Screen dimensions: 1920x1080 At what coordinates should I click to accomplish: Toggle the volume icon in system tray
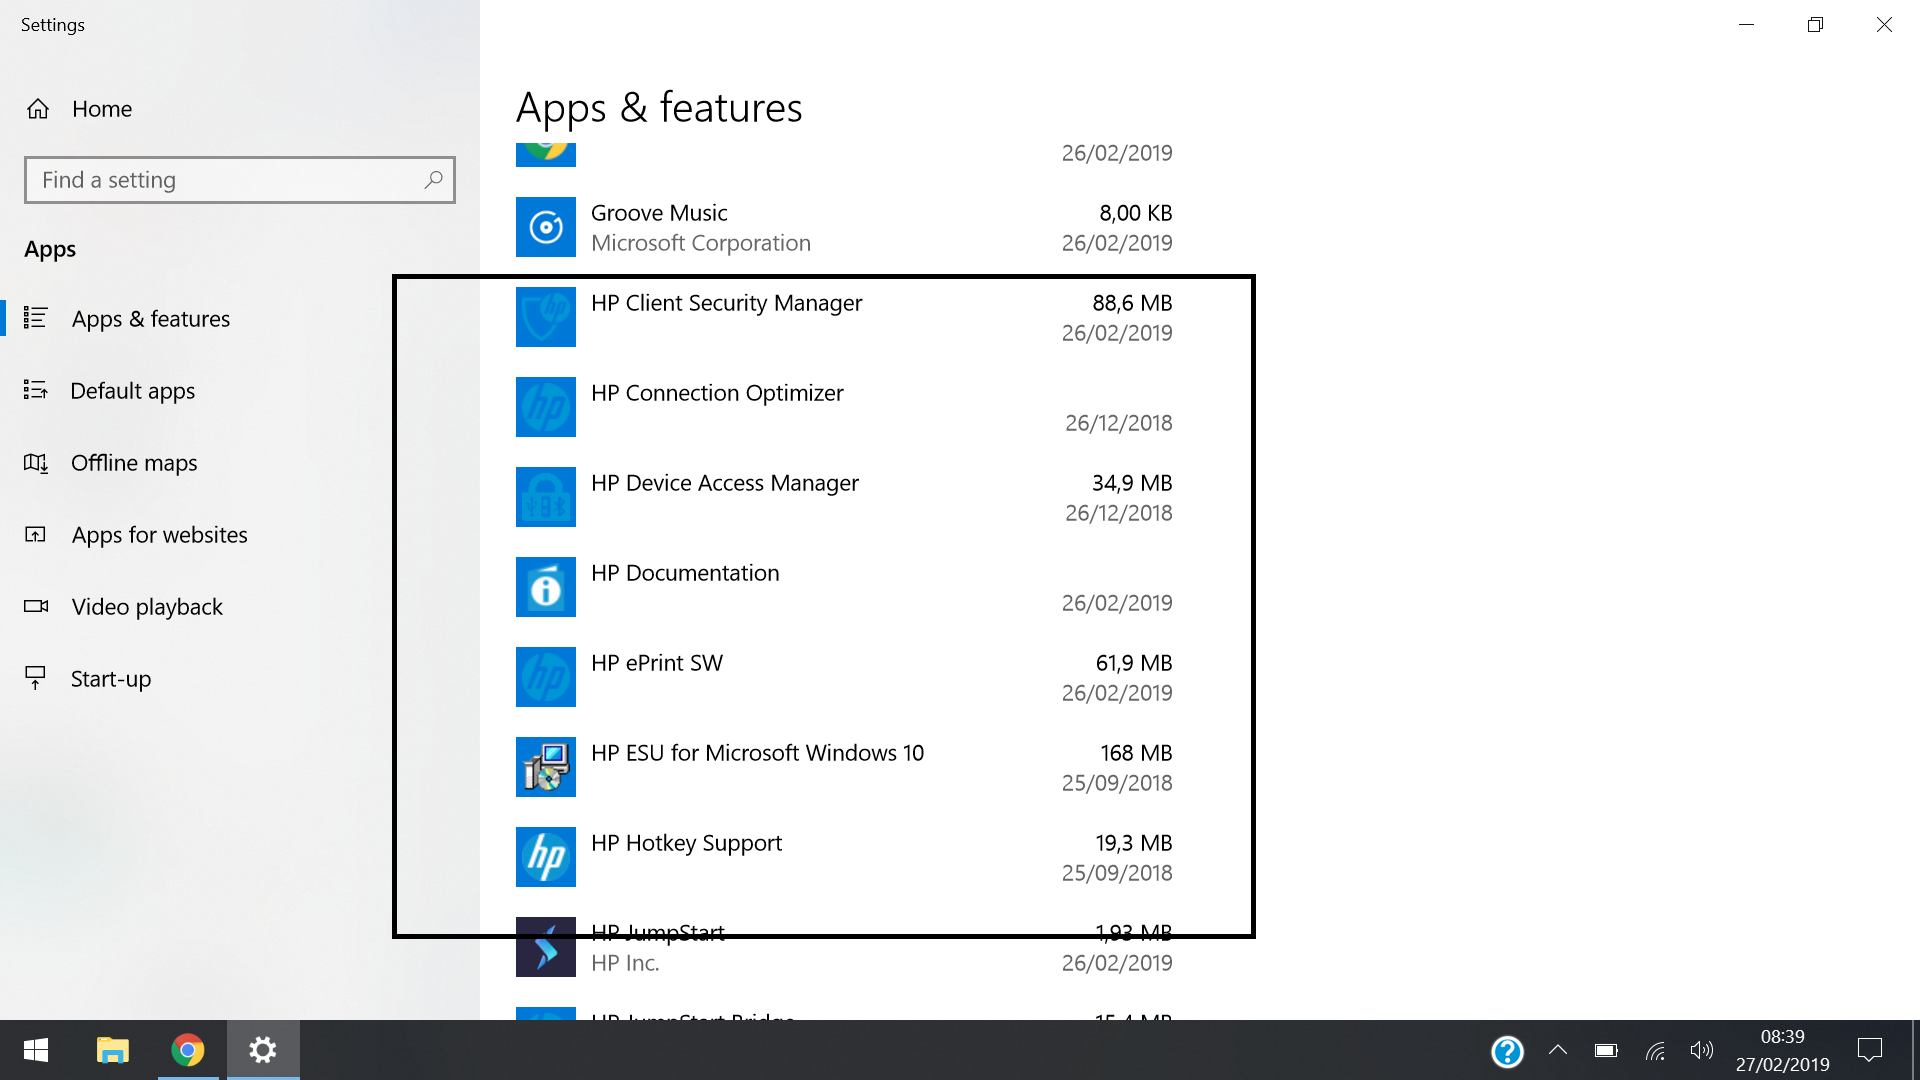click(1702, 1051)
